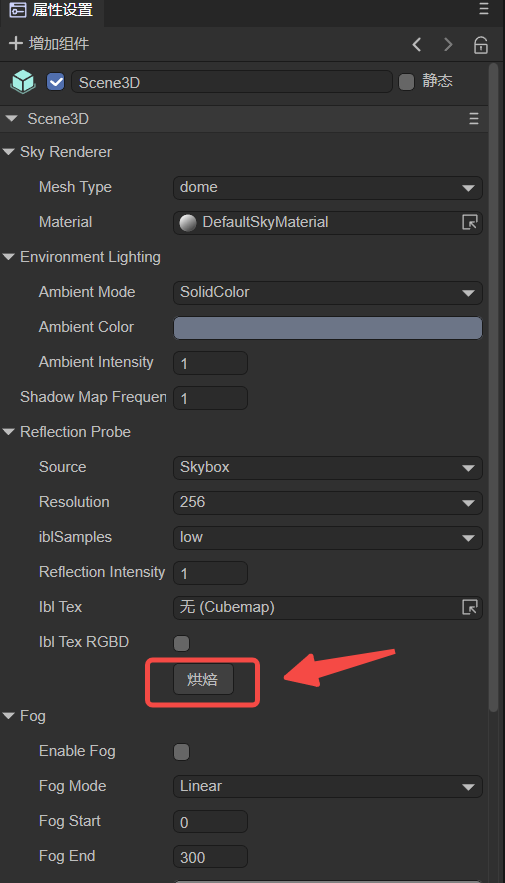Click the Scene3D cube node icon
This screenshot has width=505, height=883.
(23, 82)
